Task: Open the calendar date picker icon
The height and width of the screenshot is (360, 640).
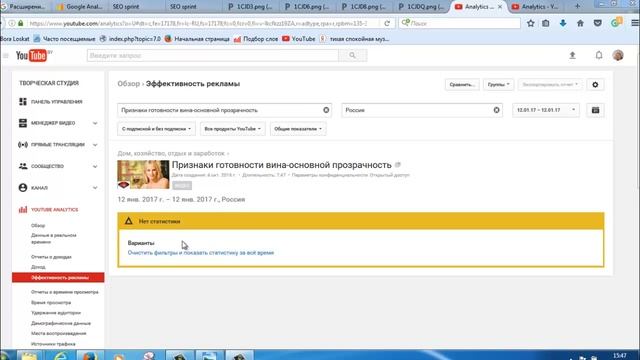Action: coord(596,110)
